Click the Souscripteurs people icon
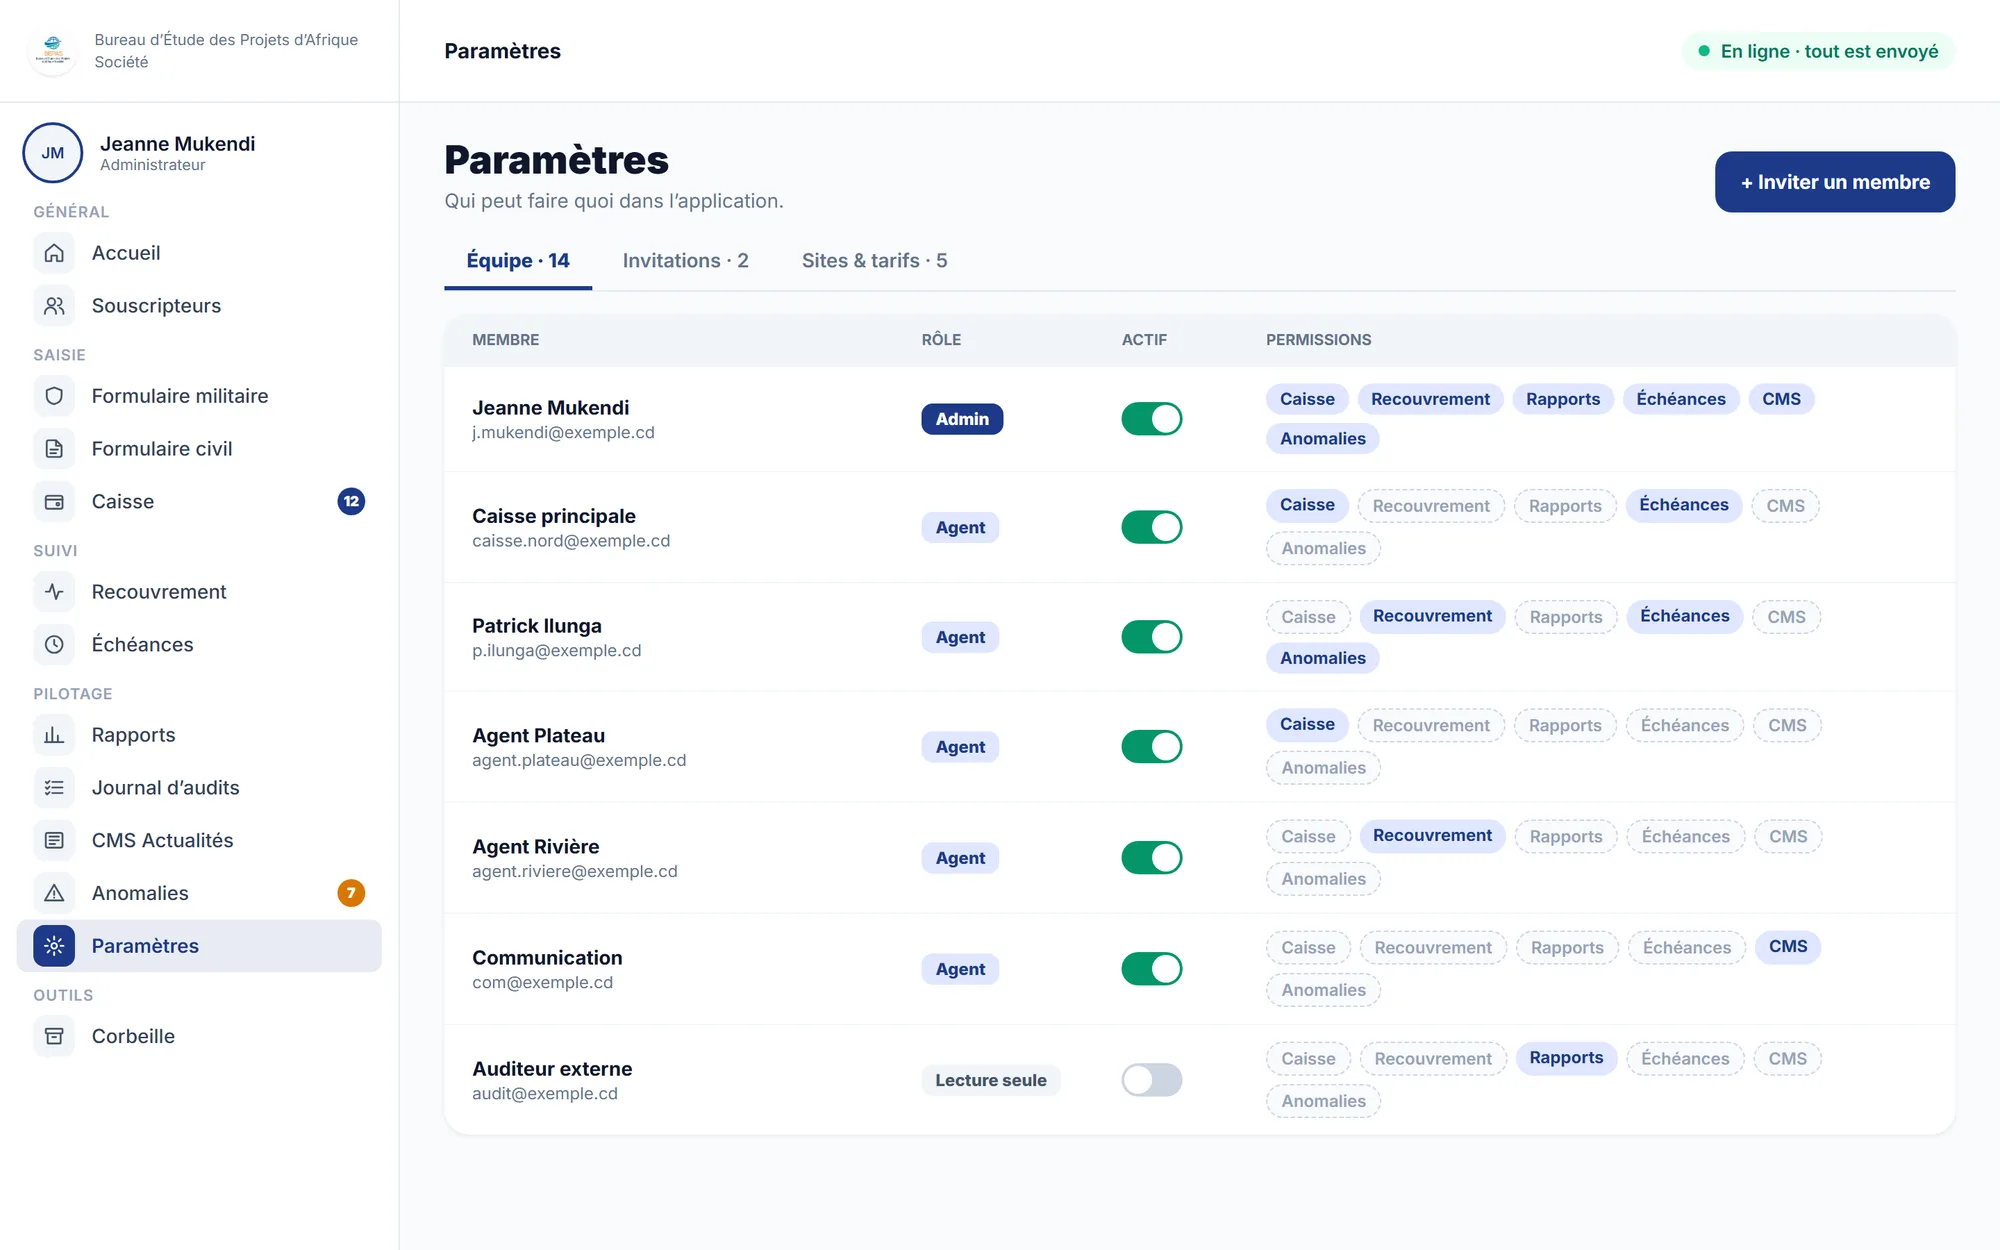Screen dimensions: 2000x1250 tap(54, 306)
